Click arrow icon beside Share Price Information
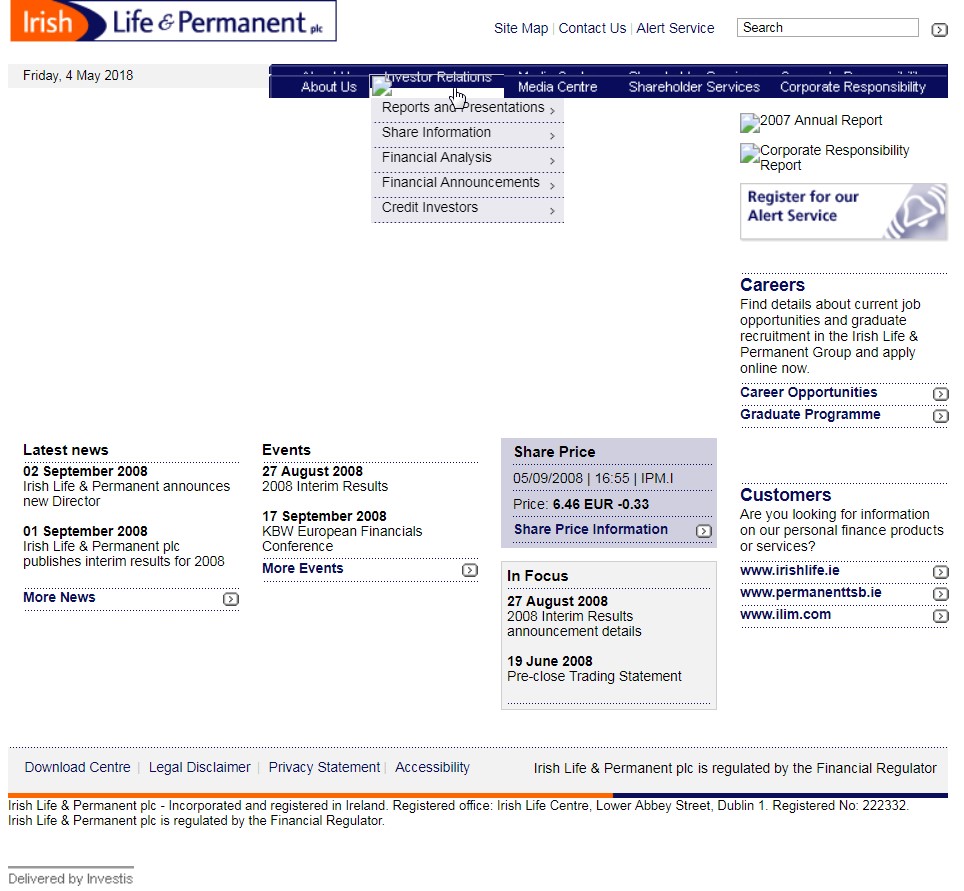 point(704,531)
